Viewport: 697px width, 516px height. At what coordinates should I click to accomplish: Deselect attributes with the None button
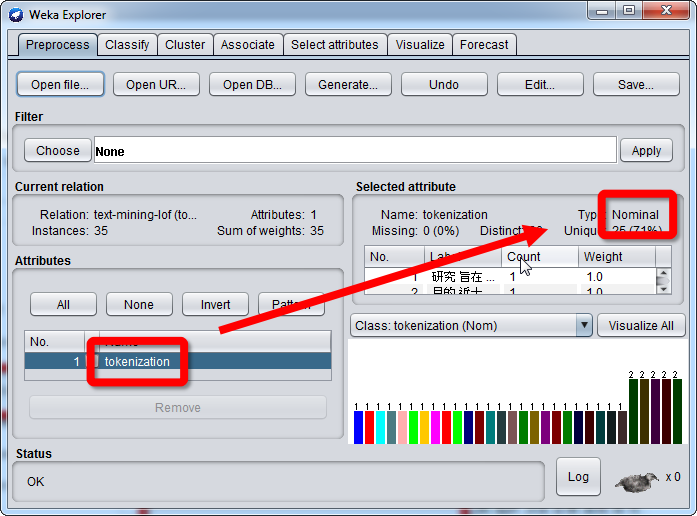[x=139, y=304]
